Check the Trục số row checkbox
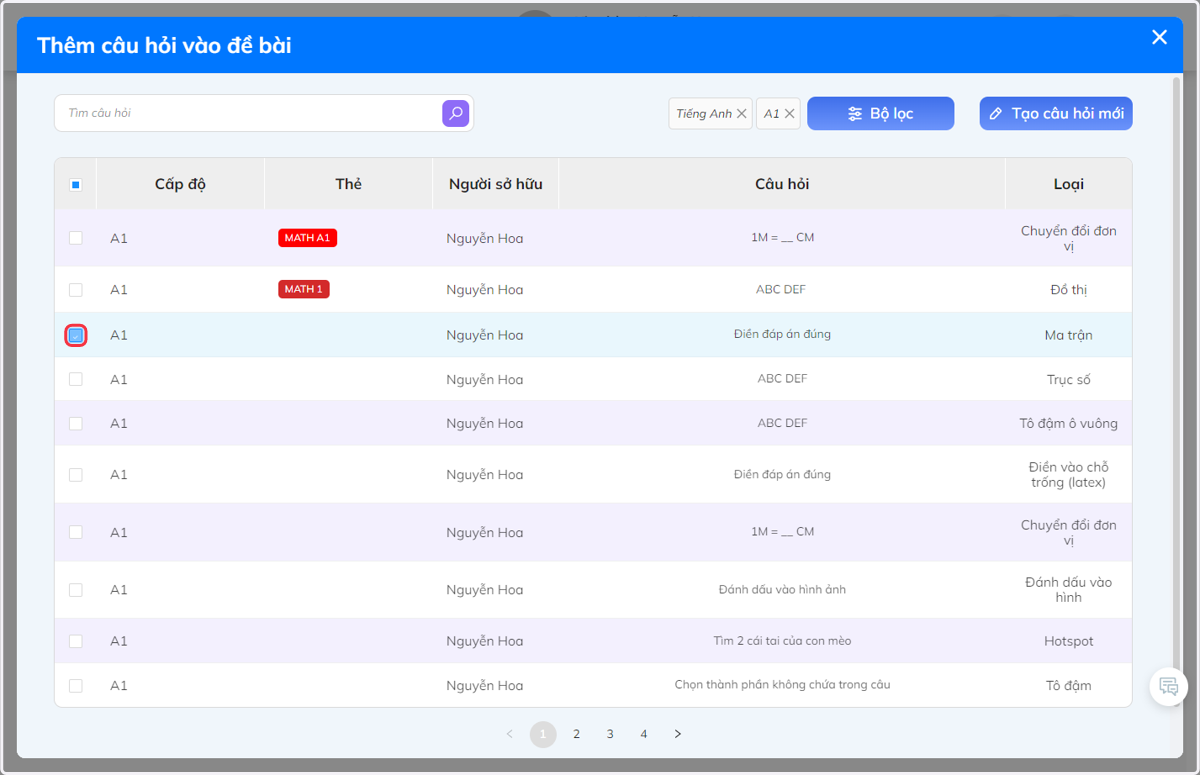Screen dimensions: 1200x775 coord(76,380)
